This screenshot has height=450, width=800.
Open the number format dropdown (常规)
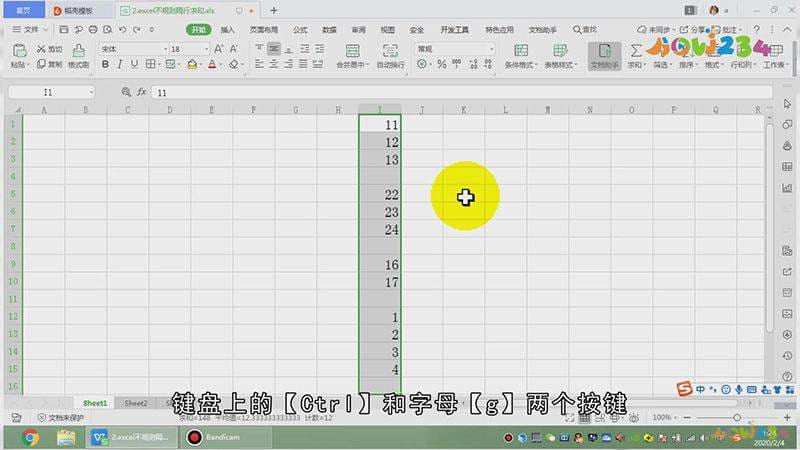pos(491,49)
